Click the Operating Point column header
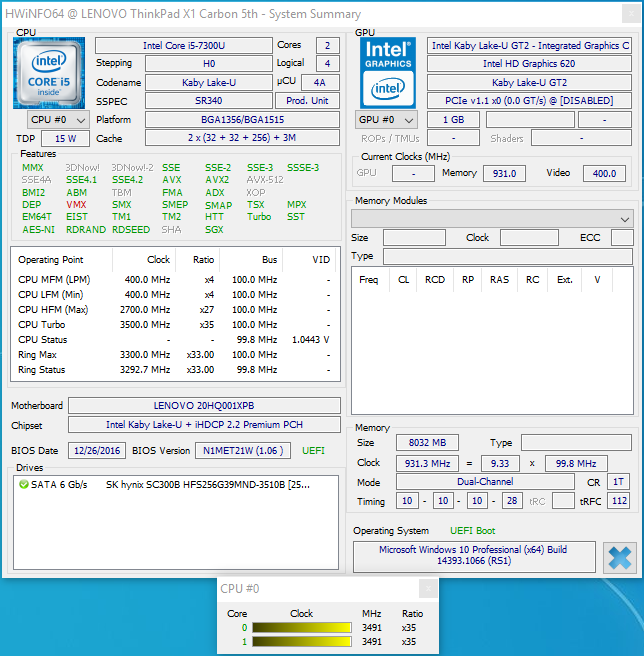The image size is (644, 656). click(62, 260)
